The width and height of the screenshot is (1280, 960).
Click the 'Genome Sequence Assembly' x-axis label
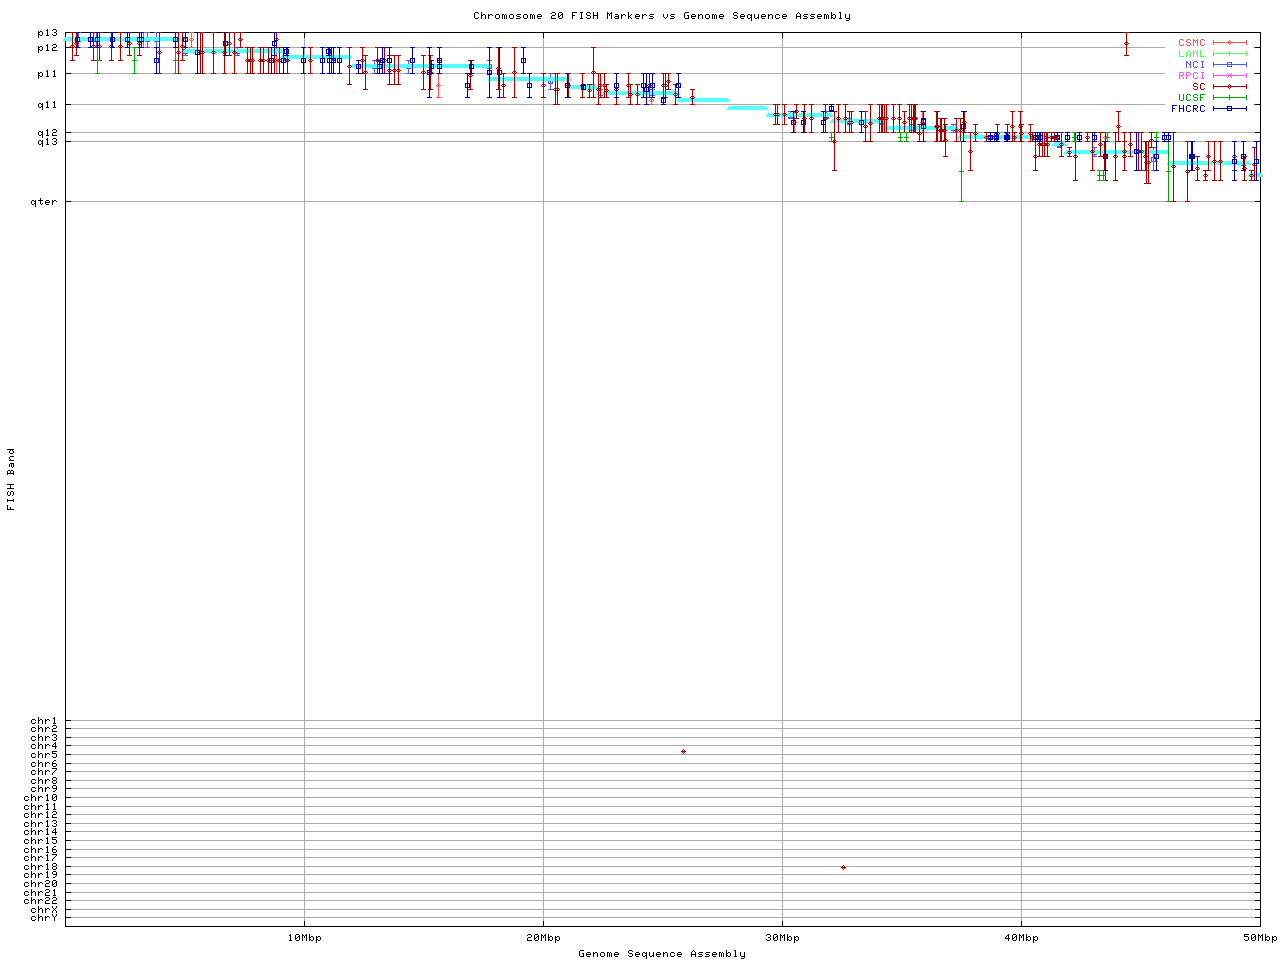click(661, 953)
